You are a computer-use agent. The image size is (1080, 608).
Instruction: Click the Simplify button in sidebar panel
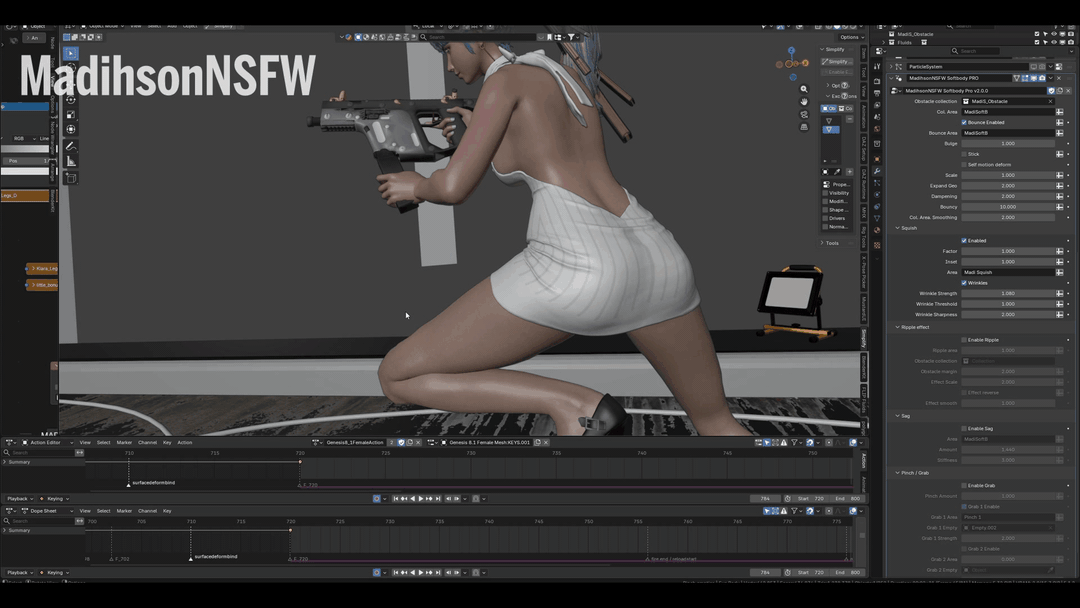[838, 61]
